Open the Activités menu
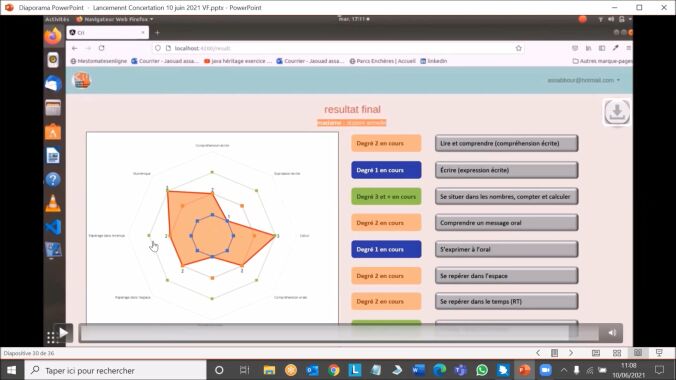Image resolution: width=676 pixels, height=380 pixels. coord(57,19)
